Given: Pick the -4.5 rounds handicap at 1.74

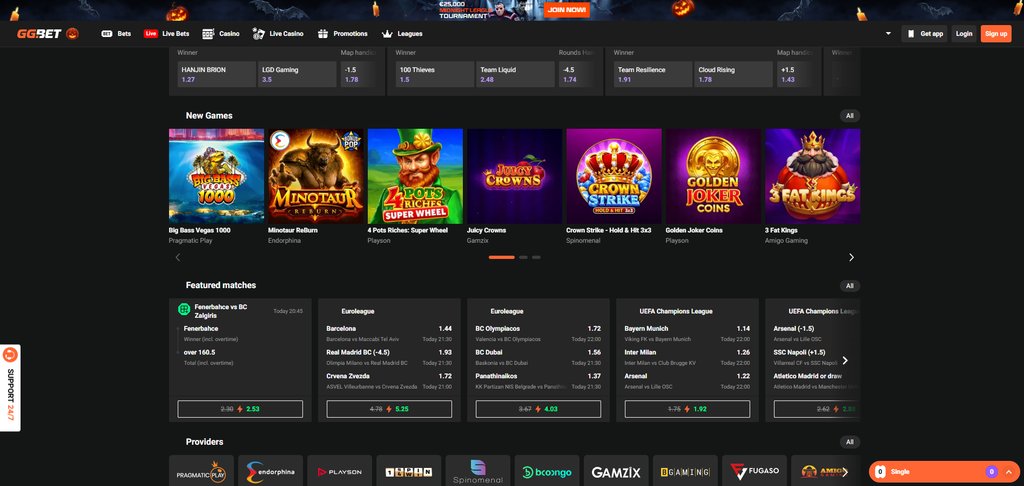Looking at the screenshot, I should (576, 74).
